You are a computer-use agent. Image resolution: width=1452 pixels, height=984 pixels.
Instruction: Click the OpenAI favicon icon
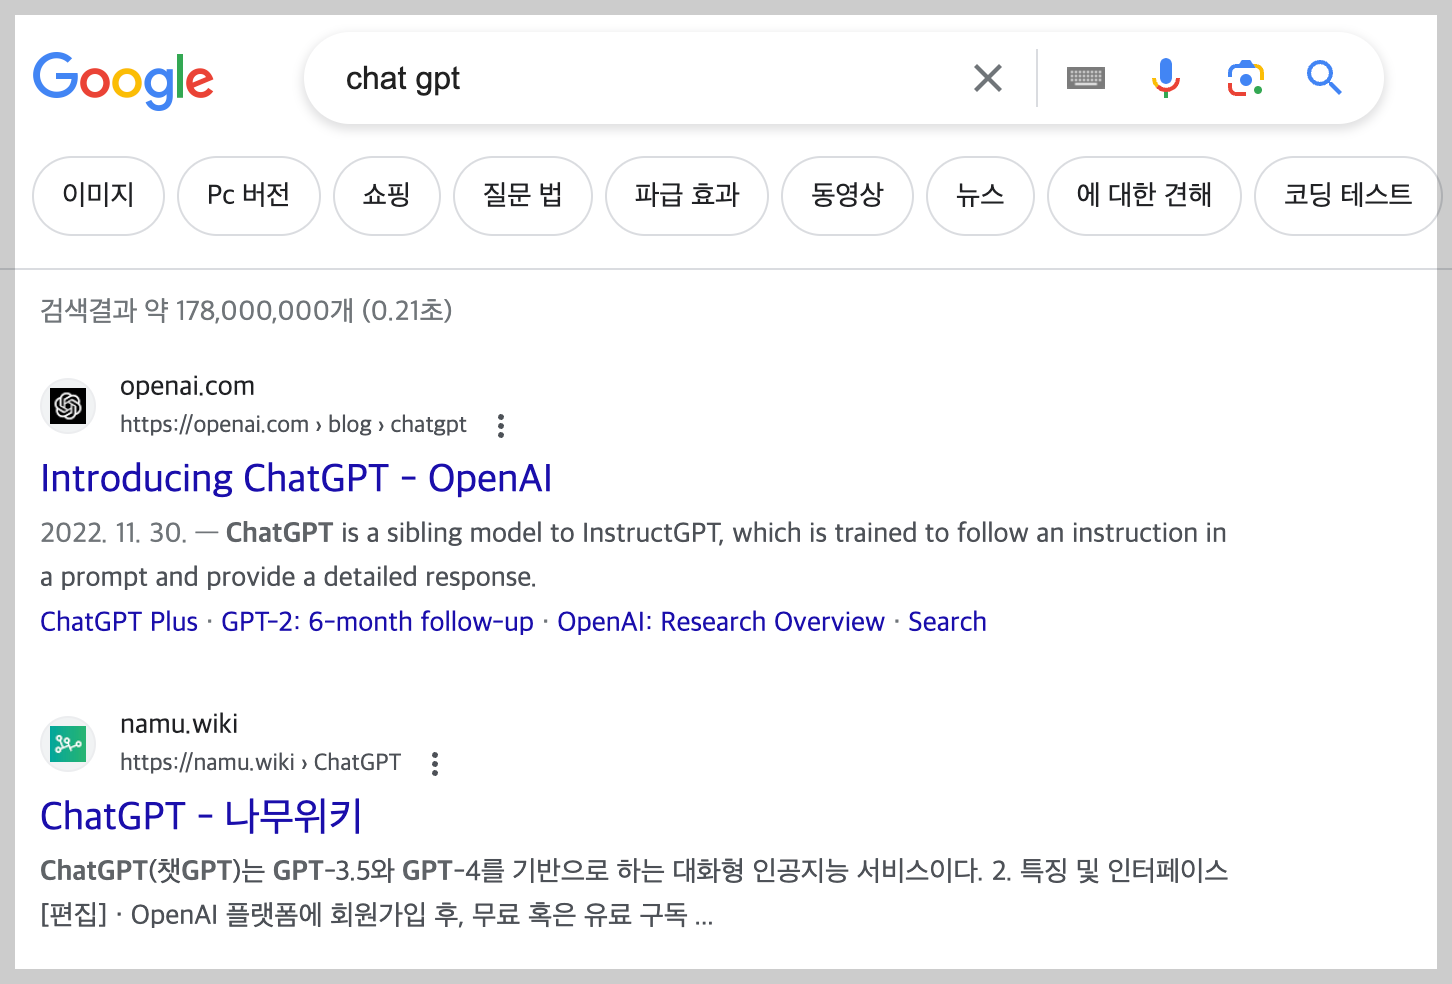tap(68, 406)
